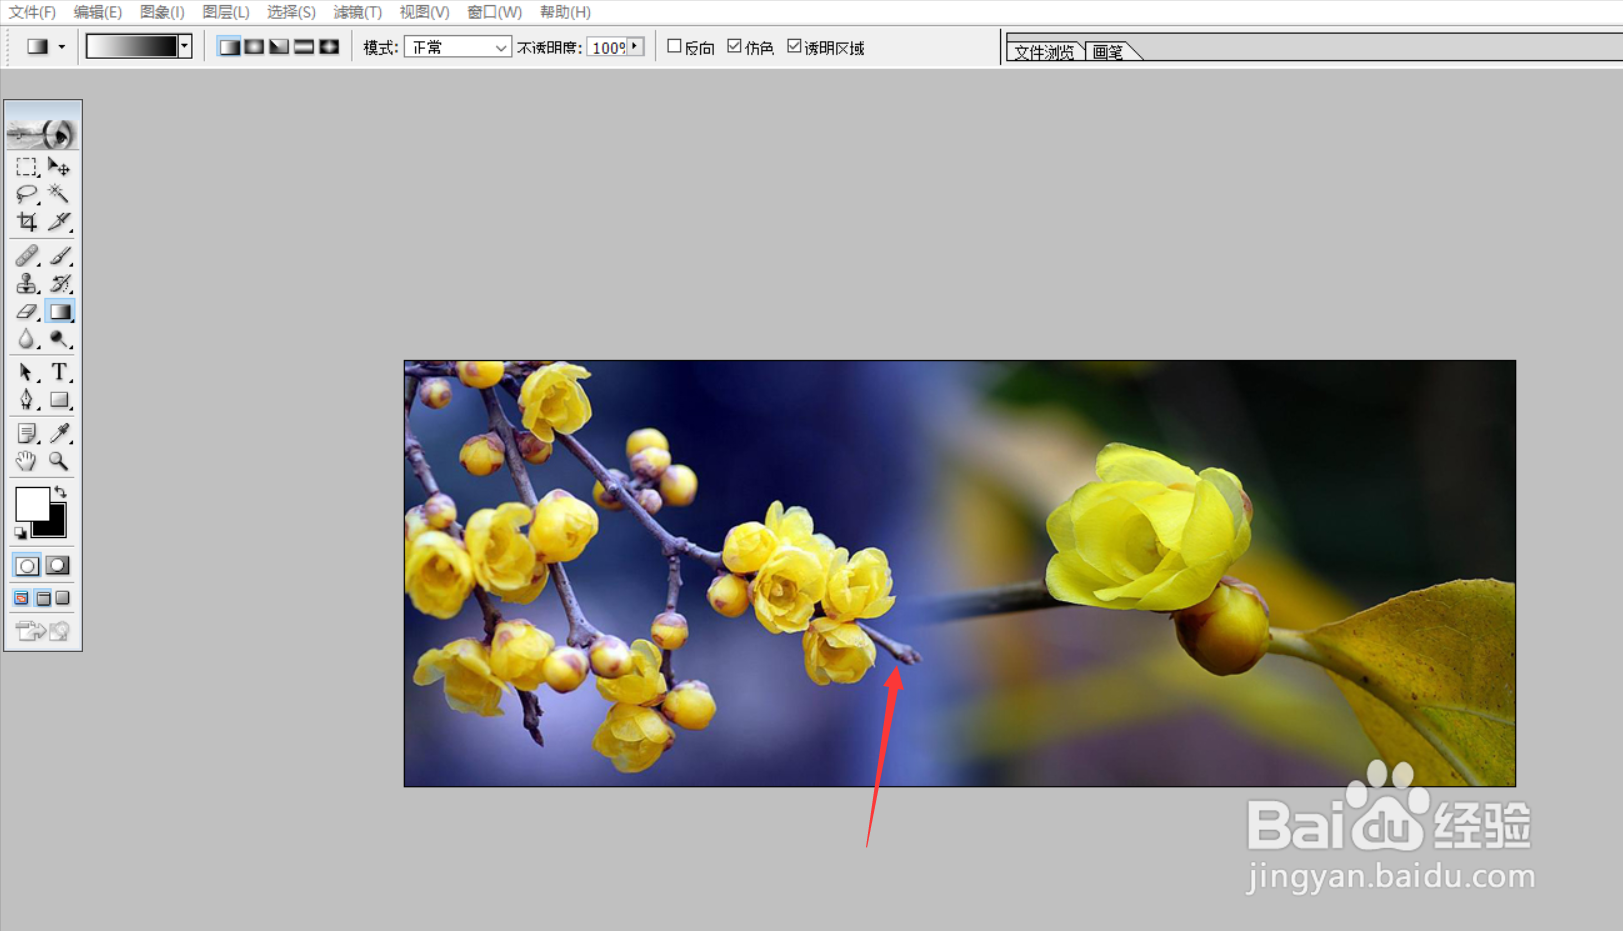The height and width of the screenshot is (931, 1623).
Task: Select the Slice tool
Action: tap(59, 221)
